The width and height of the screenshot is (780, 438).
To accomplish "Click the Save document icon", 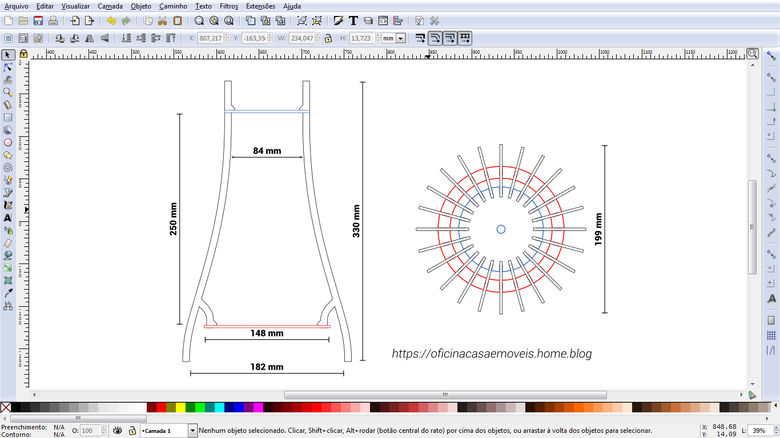I will [37, 20].
